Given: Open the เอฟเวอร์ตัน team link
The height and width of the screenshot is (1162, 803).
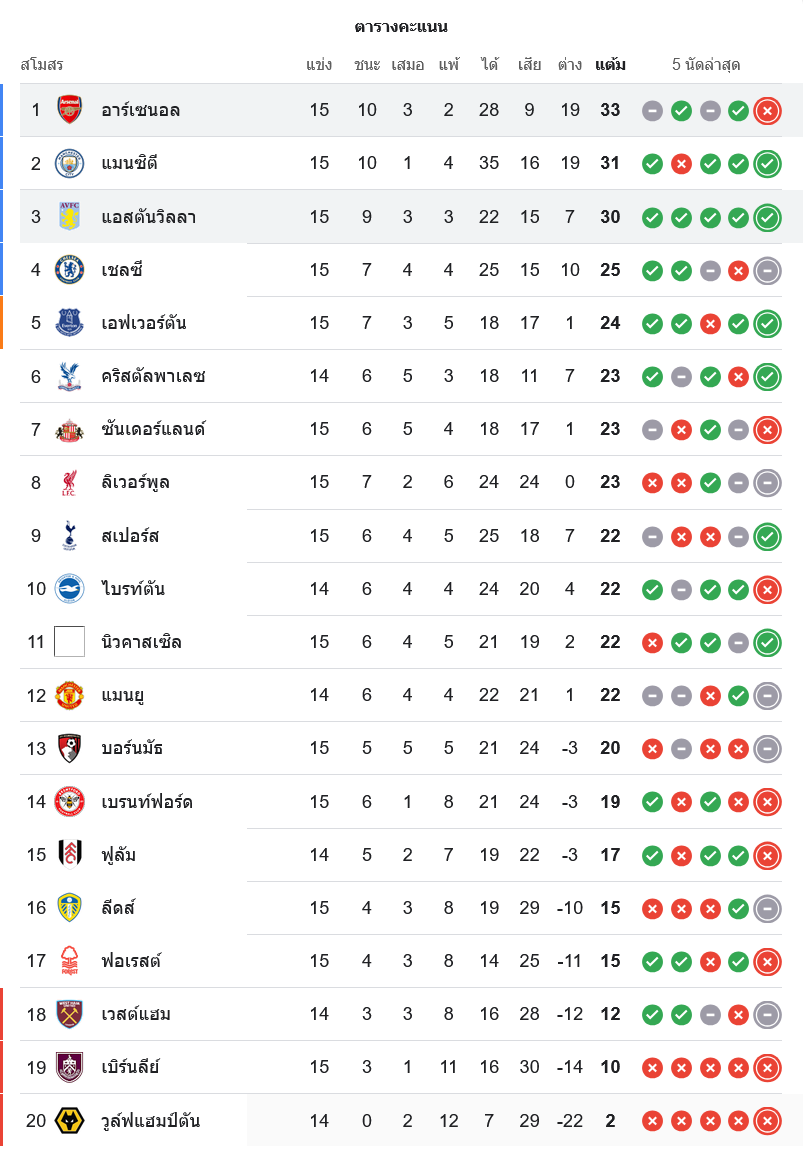Looking at the screenshot, I should pos(143,323).
